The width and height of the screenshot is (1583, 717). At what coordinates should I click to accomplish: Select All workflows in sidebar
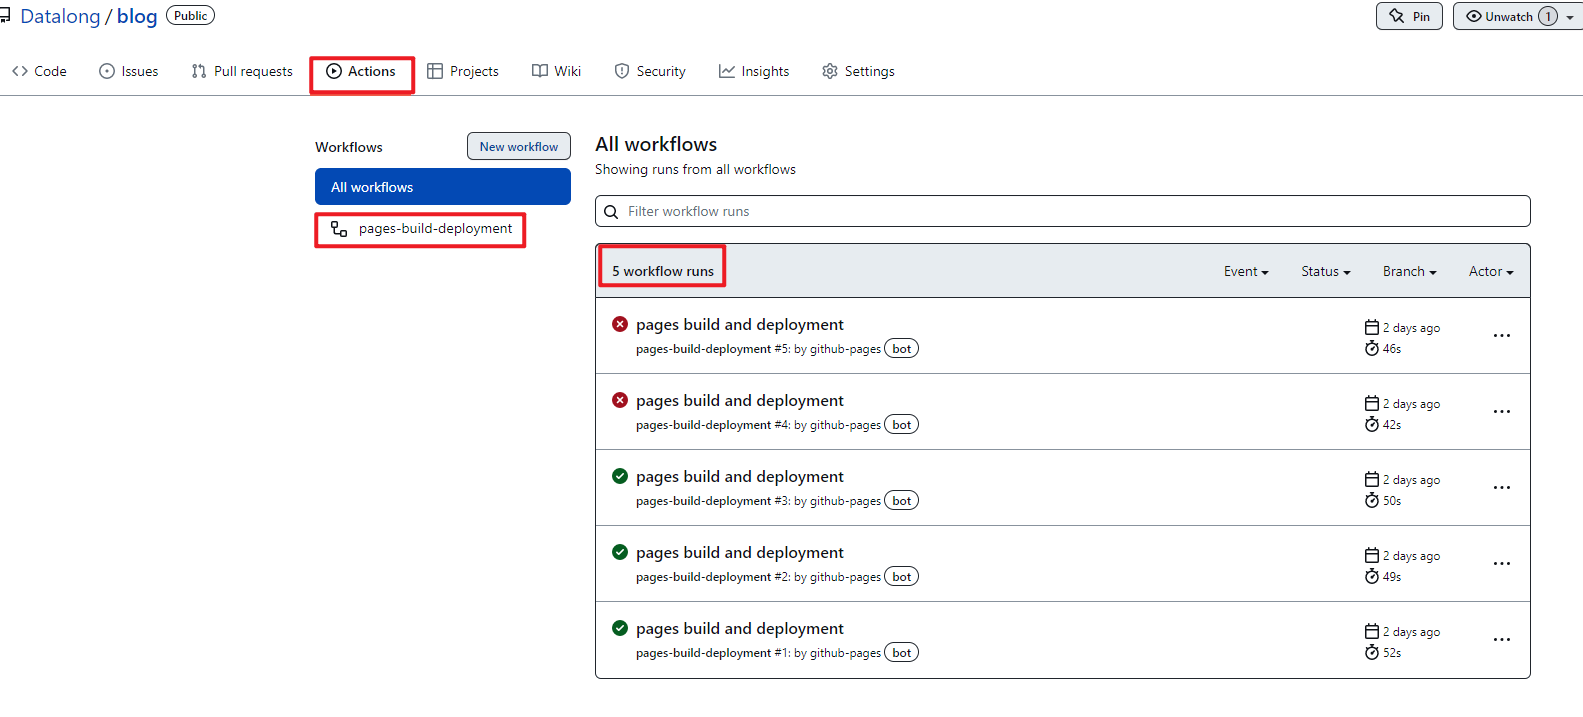(x=443, y=187)
